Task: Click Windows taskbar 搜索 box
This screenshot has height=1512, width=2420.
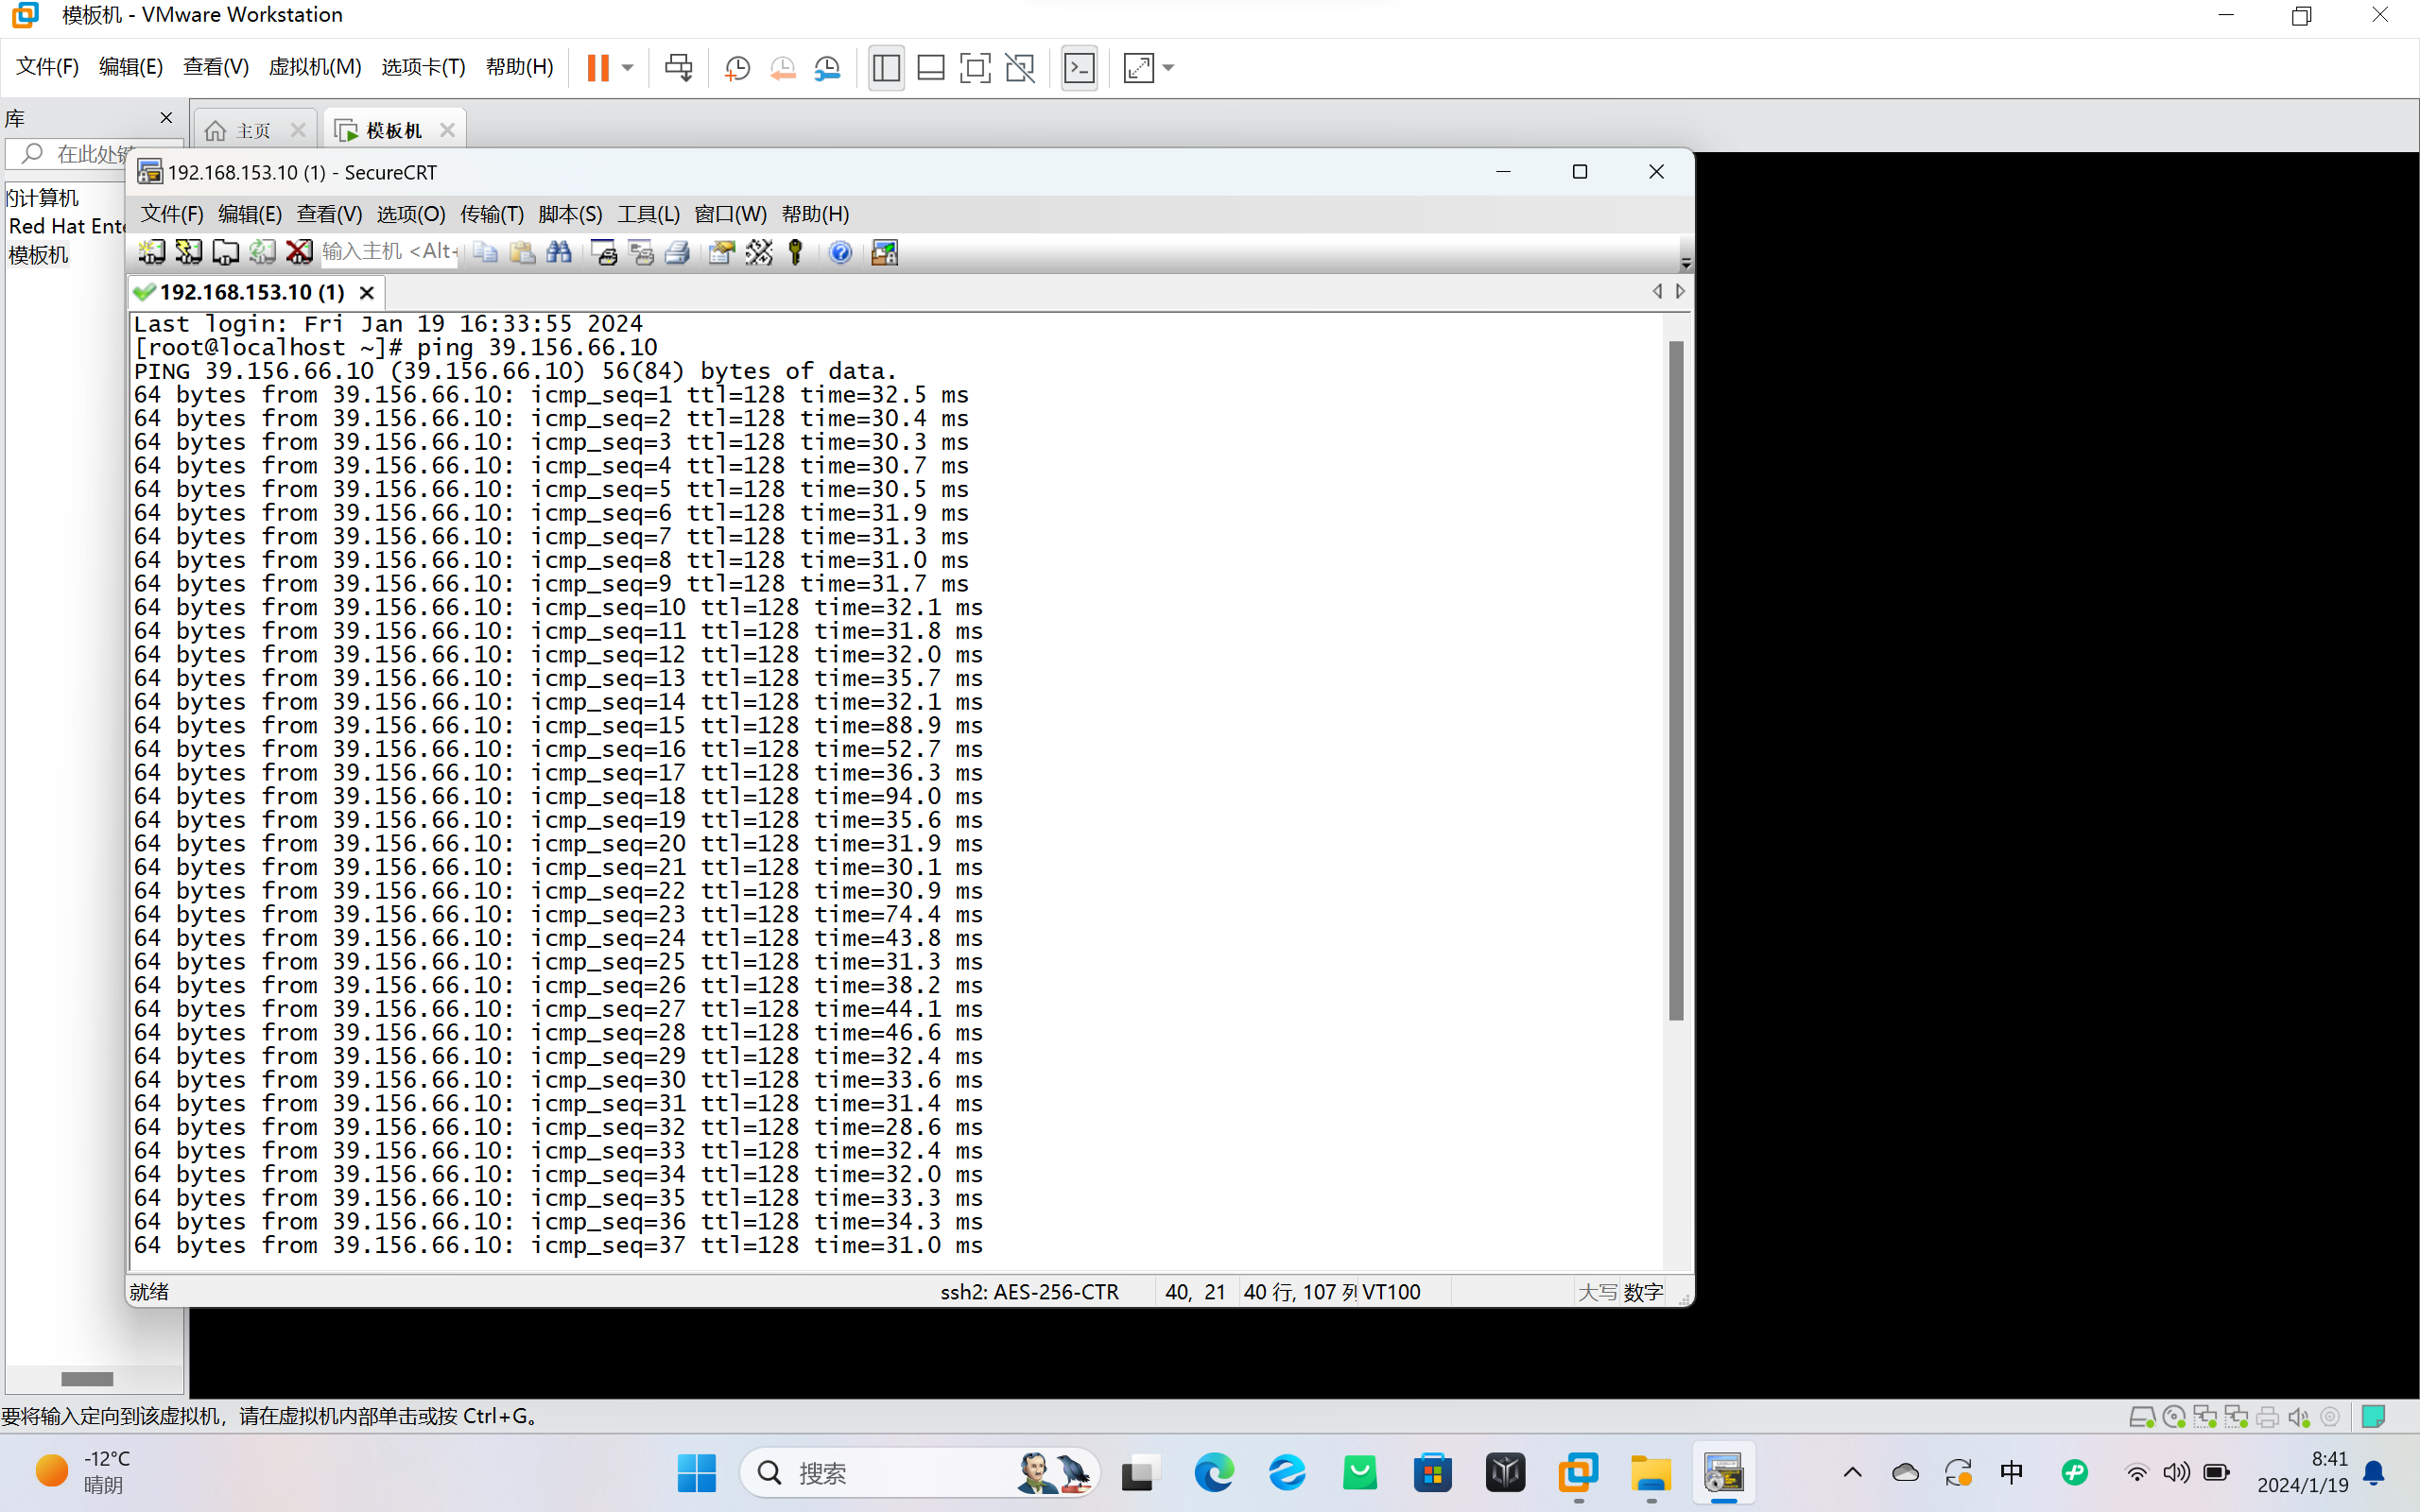Action: 919,1472
